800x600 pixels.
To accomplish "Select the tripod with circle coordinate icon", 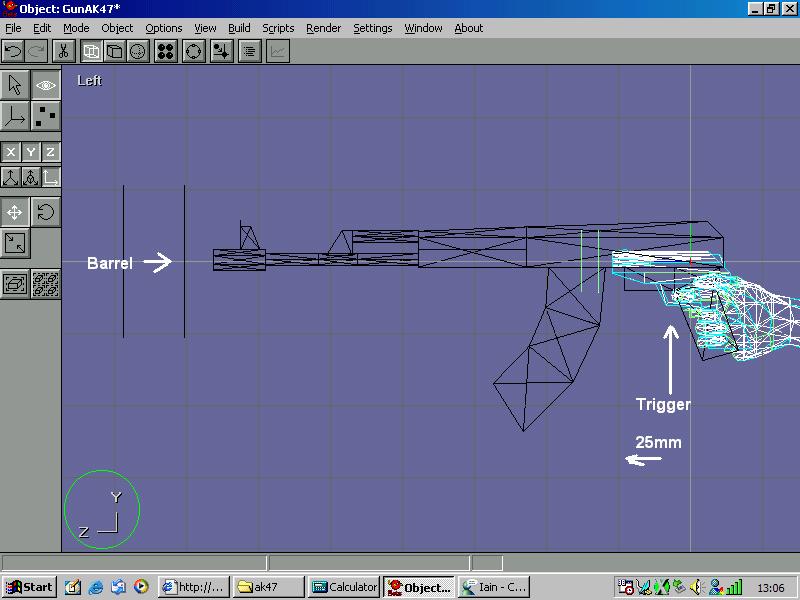I will [31, 178].
